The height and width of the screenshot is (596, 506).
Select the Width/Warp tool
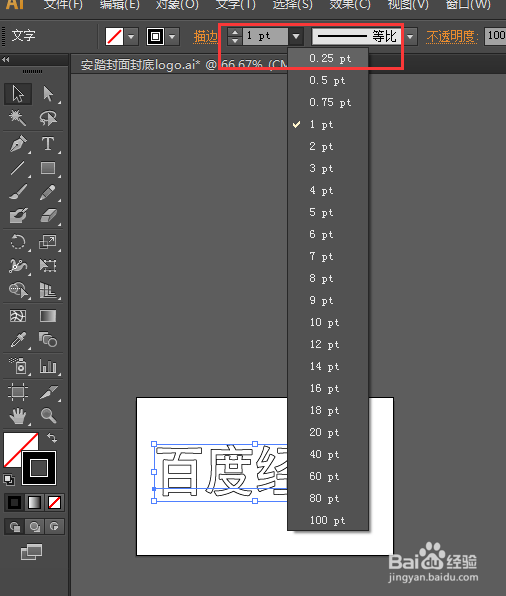18,266
